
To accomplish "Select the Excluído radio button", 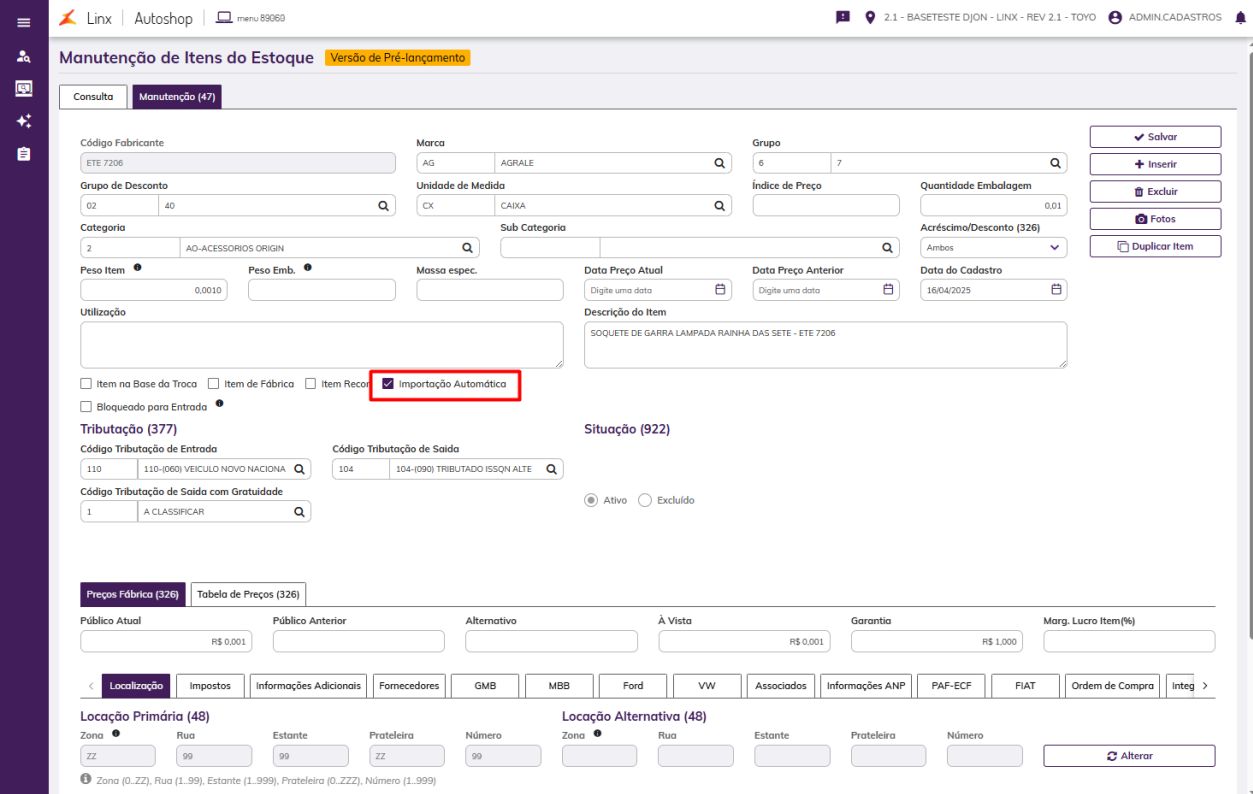I will tap(645, 500).
